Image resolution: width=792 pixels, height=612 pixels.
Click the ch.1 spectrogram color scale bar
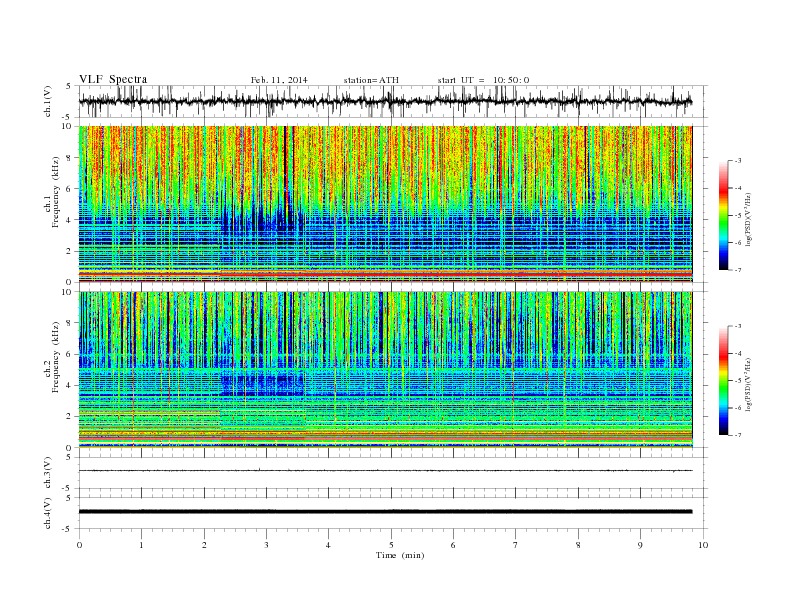coord(723,216)
